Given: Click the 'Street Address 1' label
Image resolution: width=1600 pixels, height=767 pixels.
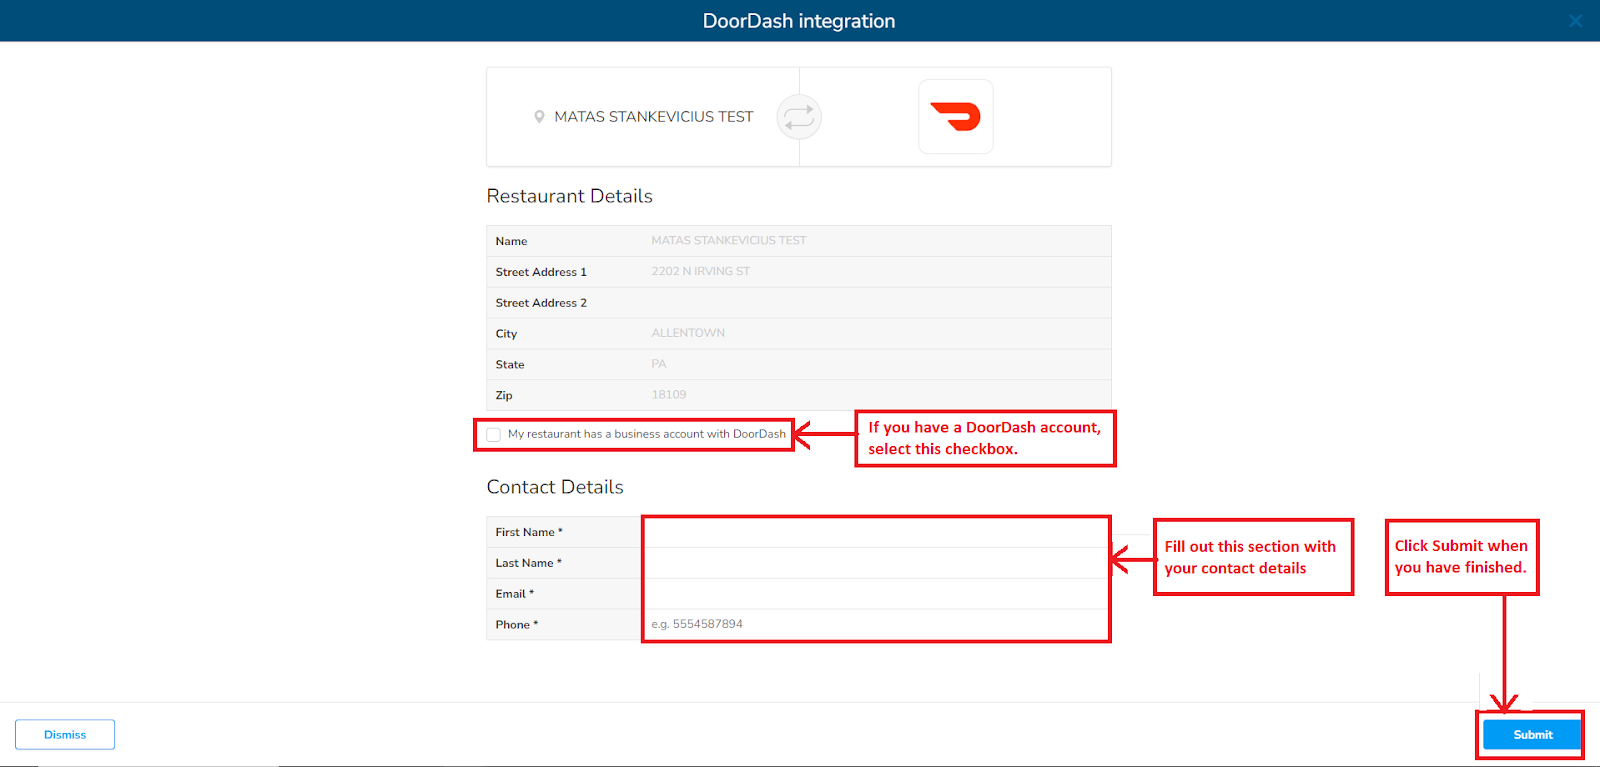Looking at the screenshot, I should pyautogui.click(x=541, y=272).
